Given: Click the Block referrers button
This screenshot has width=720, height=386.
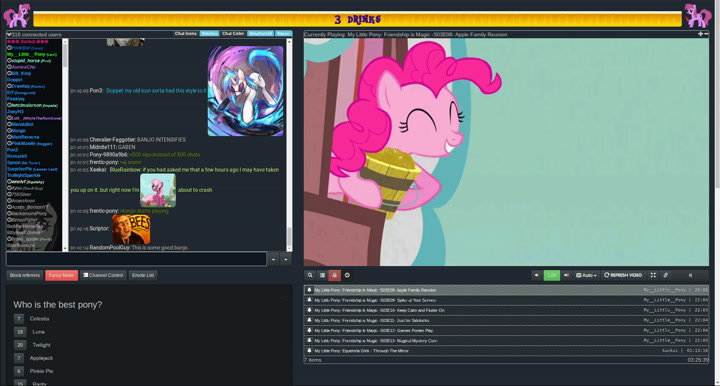Looking at the screenshot, I should 25,275.
